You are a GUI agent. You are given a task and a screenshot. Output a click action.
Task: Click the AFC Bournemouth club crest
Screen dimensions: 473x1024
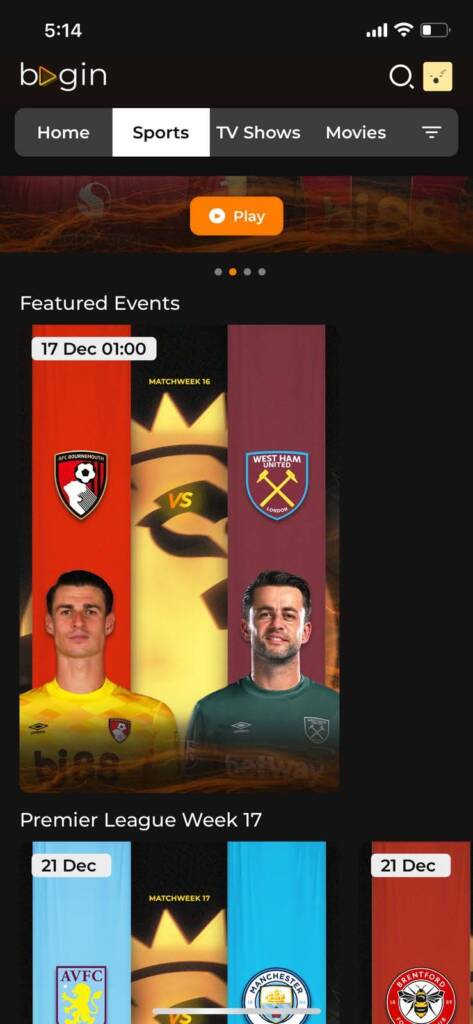click(81, 485)
